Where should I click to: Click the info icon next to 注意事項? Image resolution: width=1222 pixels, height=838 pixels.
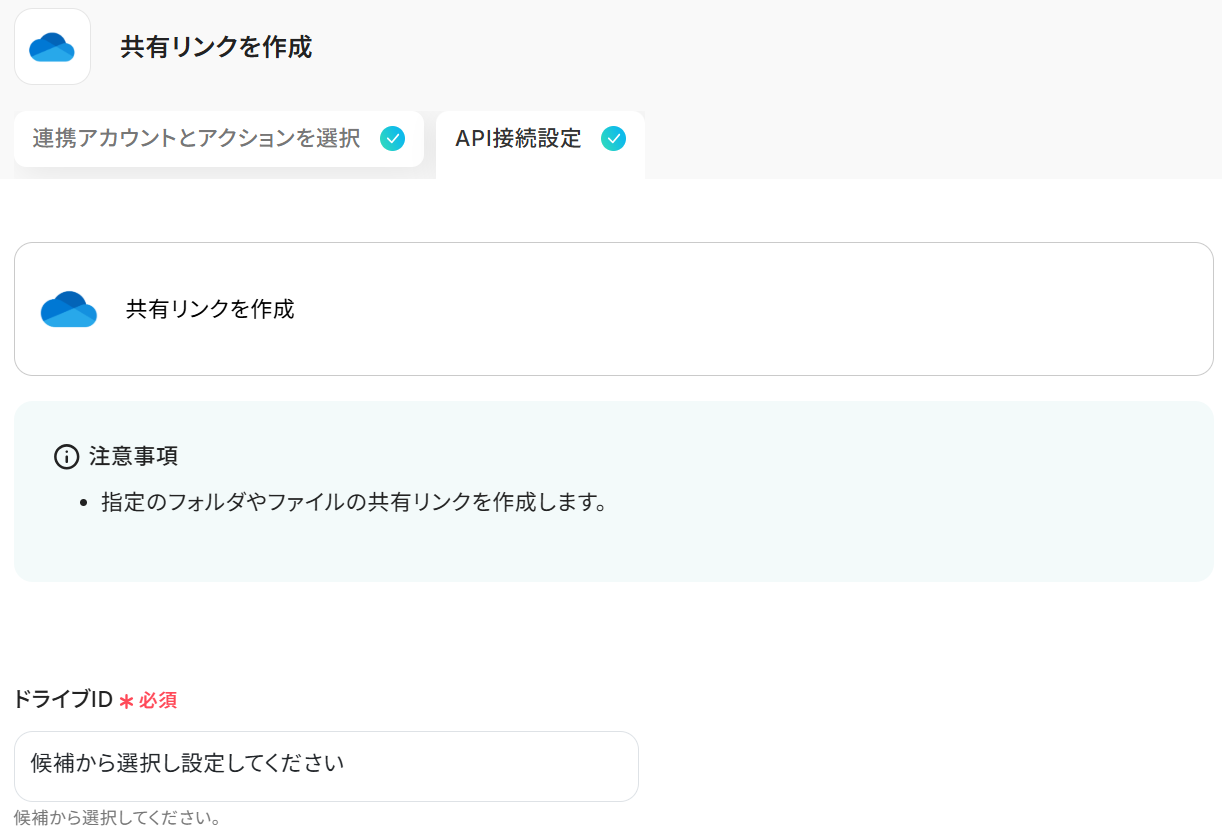click(x=66, y=457)
